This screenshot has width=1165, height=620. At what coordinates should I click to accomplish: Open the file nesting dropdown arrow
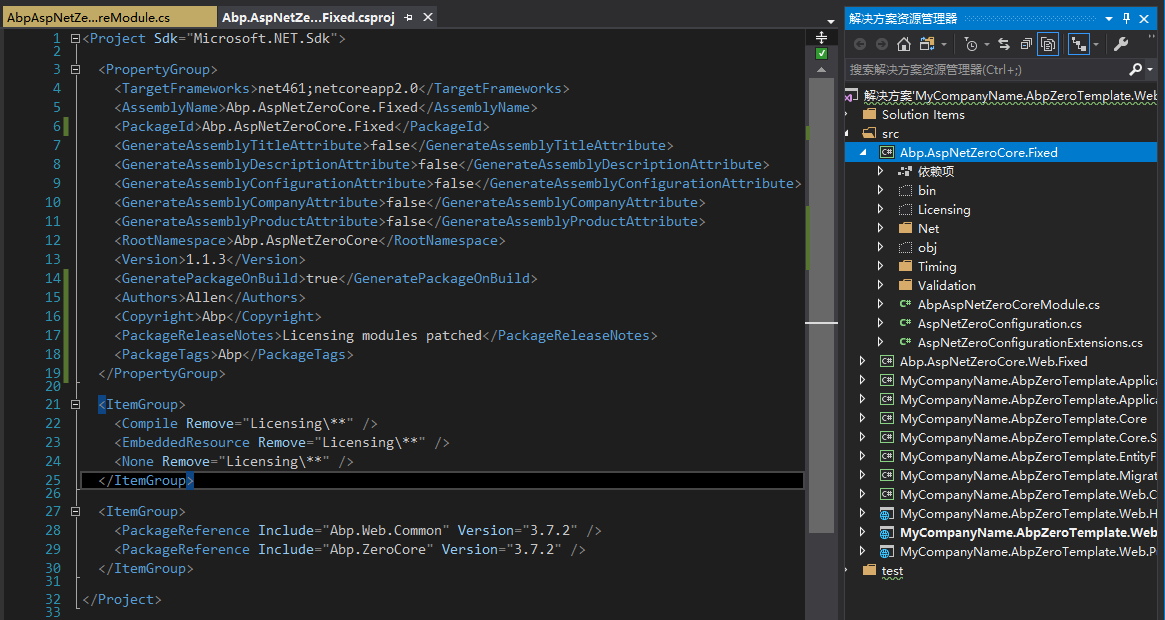[1096, 45]
